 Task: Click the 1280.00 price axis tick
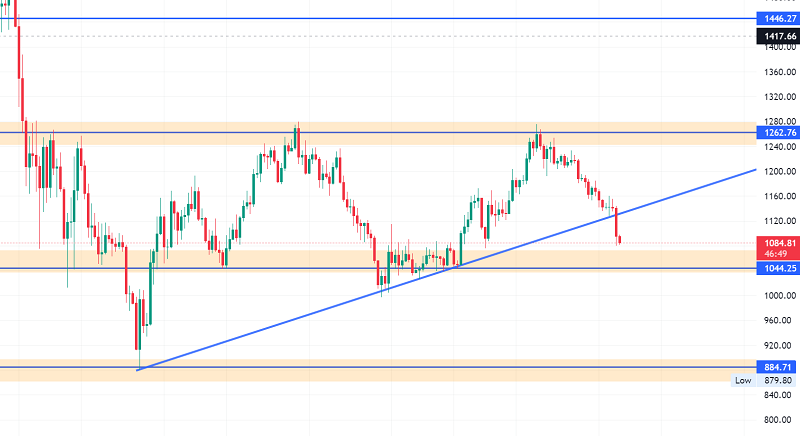coord(780,121)
